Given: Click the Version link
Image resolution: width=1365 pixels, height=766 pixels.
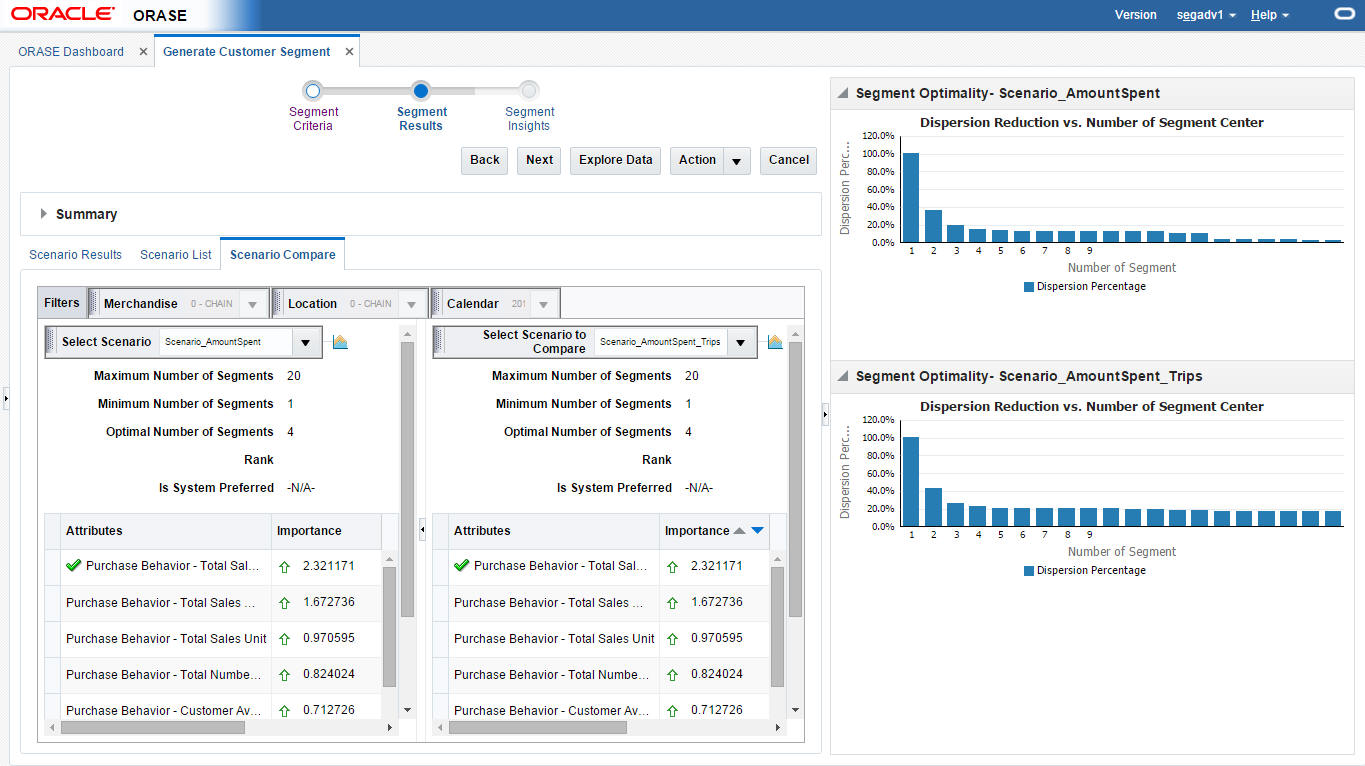Looking at the screenshot, I should coord(1135,15).
